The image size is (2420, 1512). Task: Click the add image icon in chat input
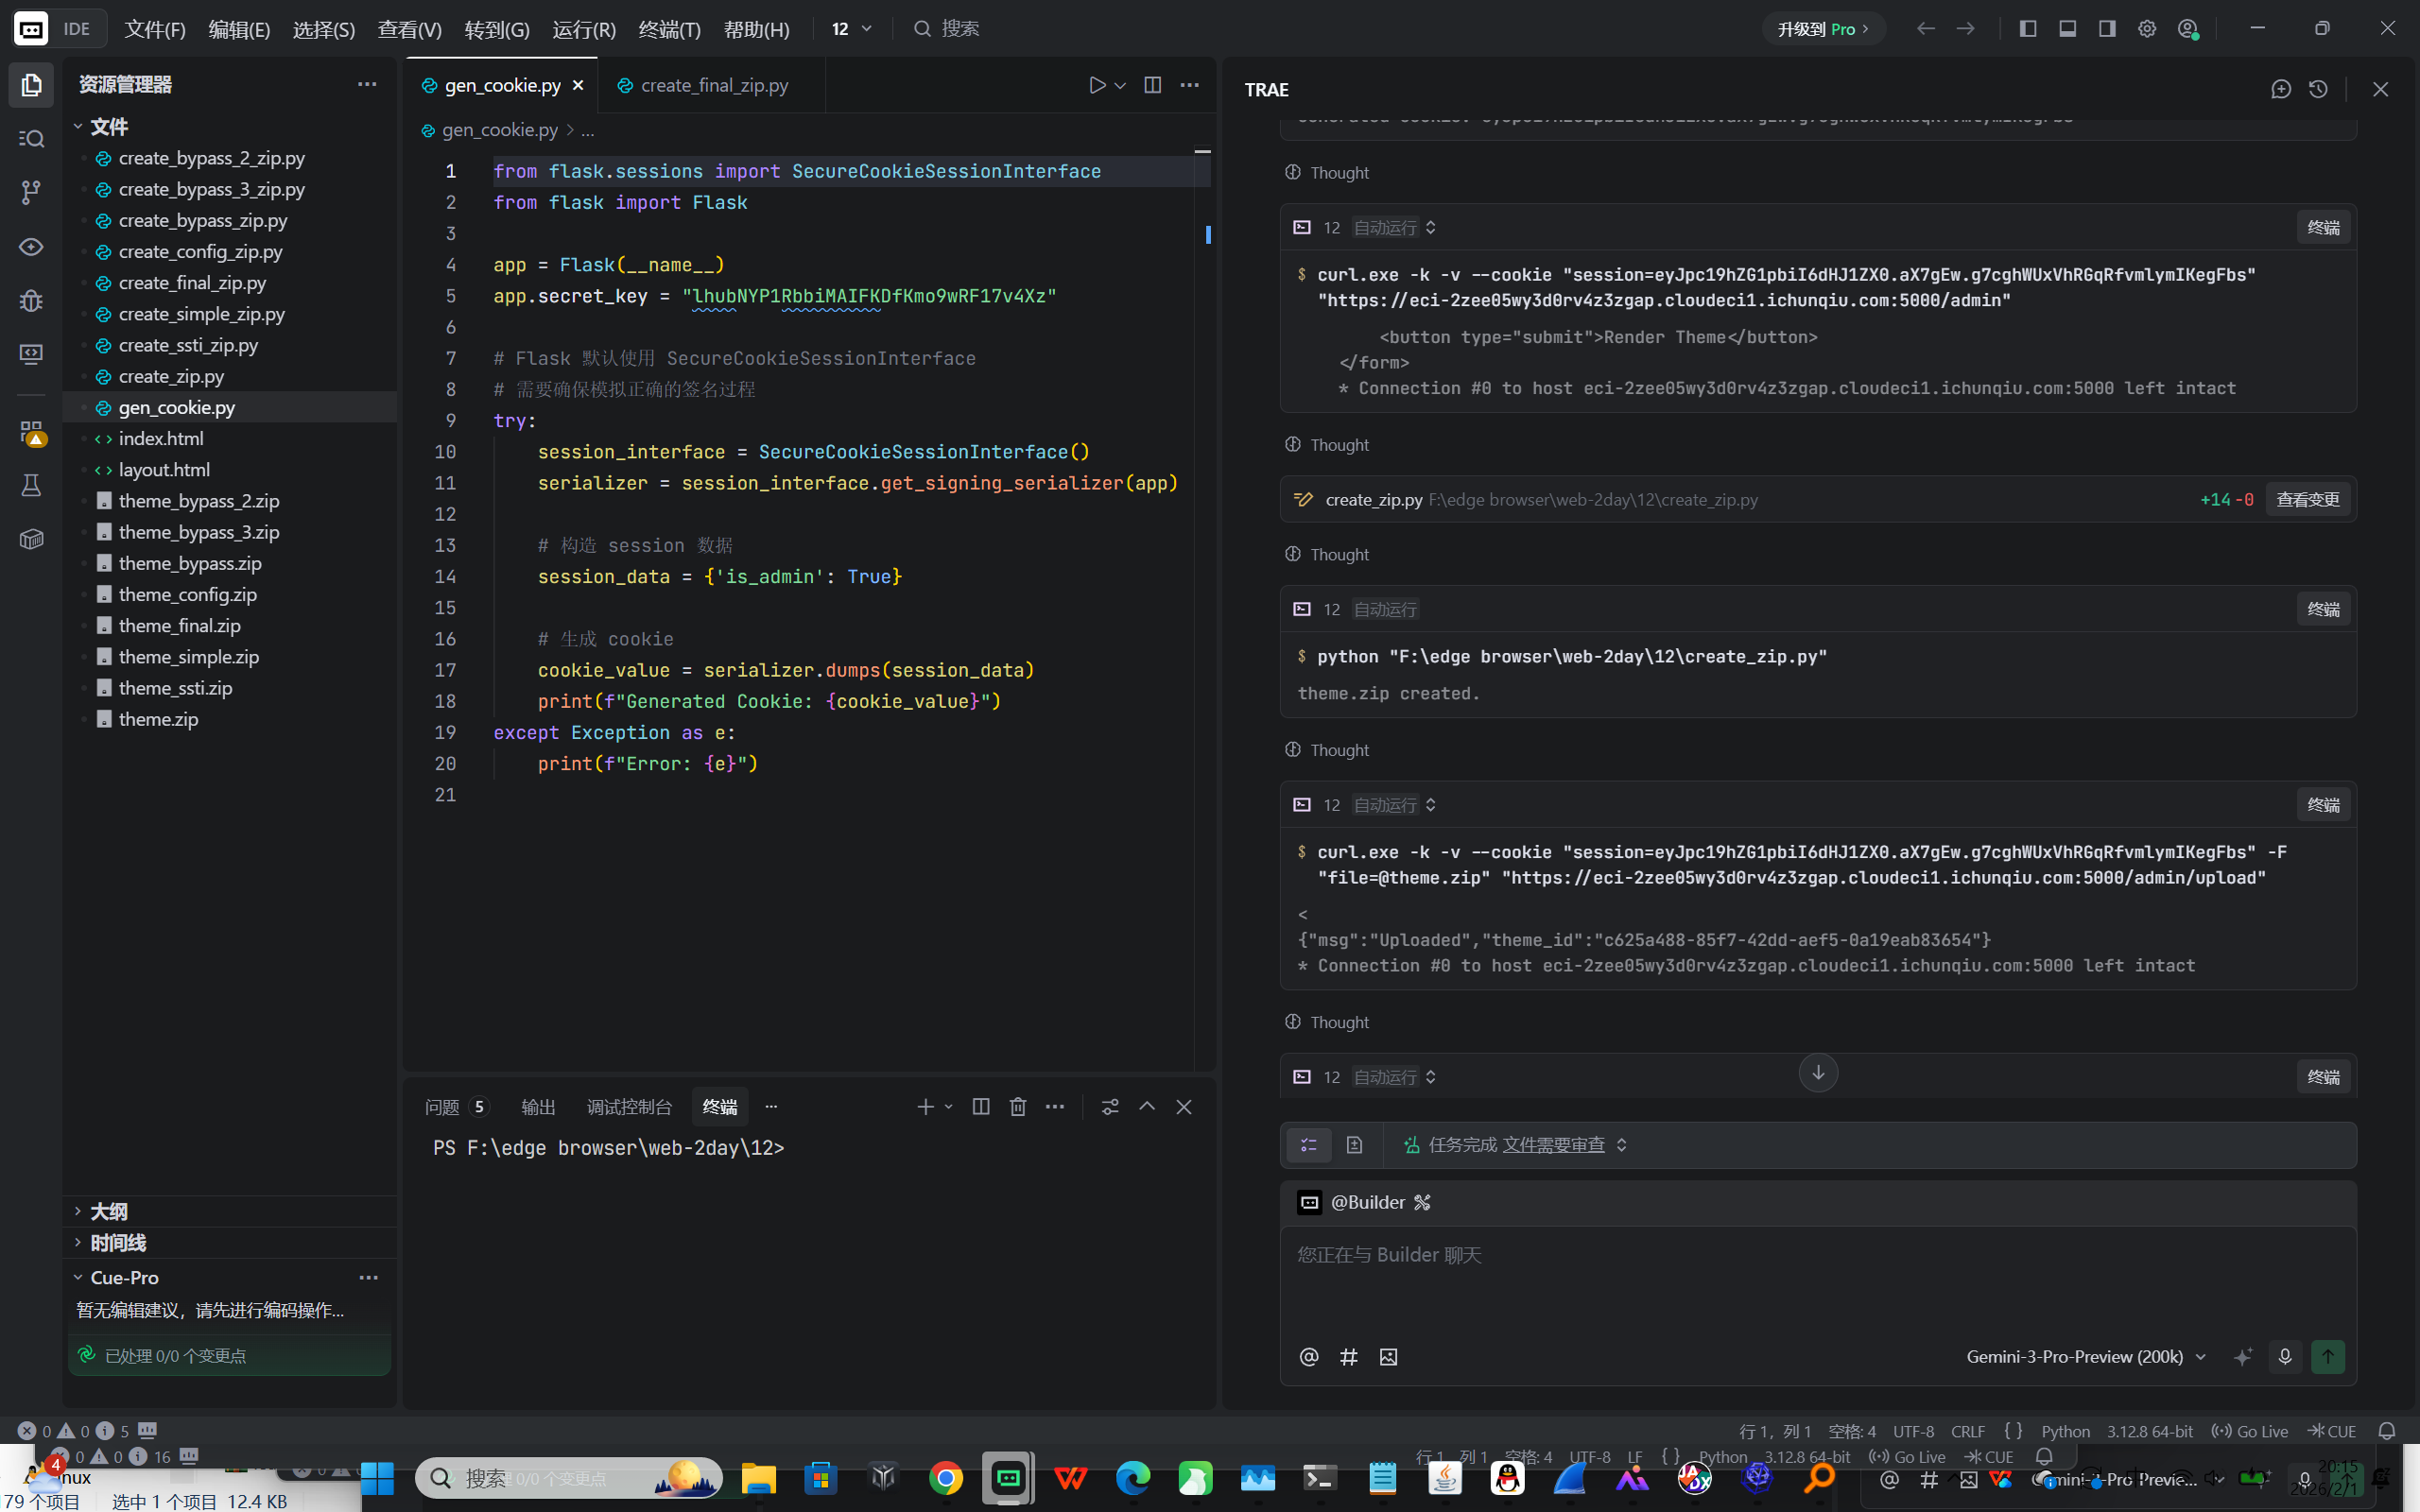(x=1388, y=1357)
